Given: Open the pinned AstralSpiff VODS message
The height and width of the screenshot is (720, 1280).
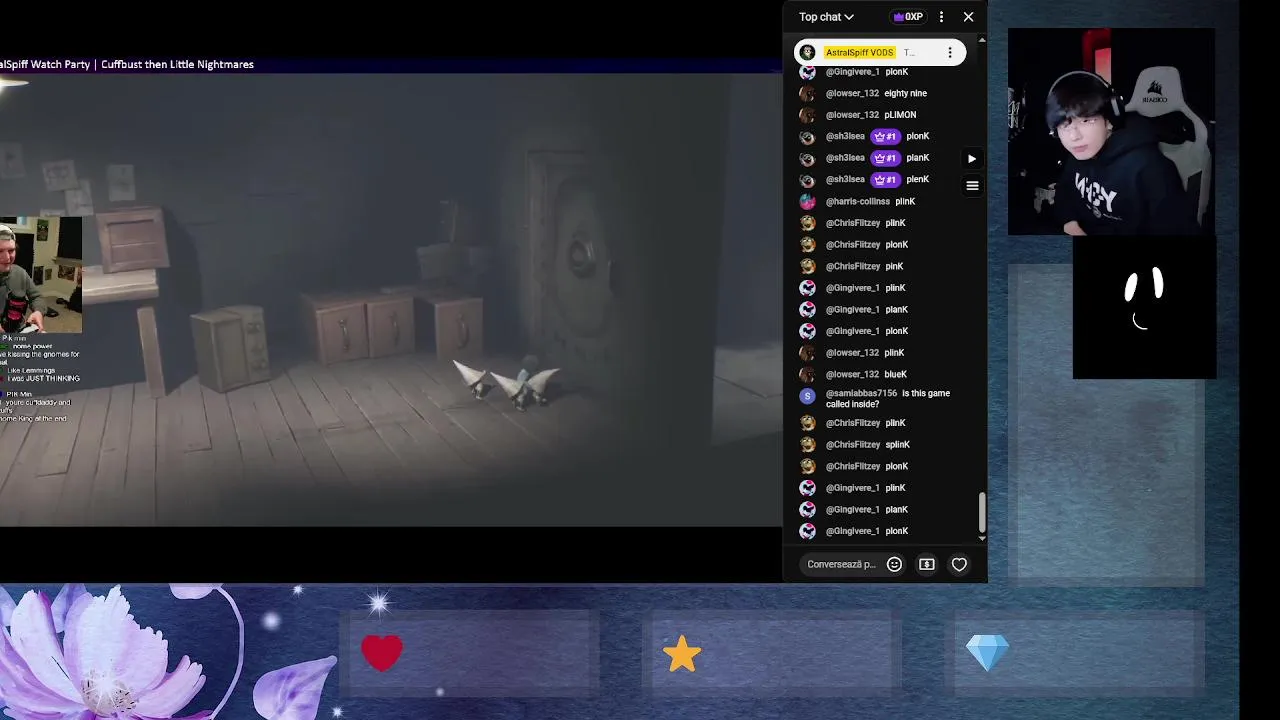Looking at the screenshot, I should [880, 52].
